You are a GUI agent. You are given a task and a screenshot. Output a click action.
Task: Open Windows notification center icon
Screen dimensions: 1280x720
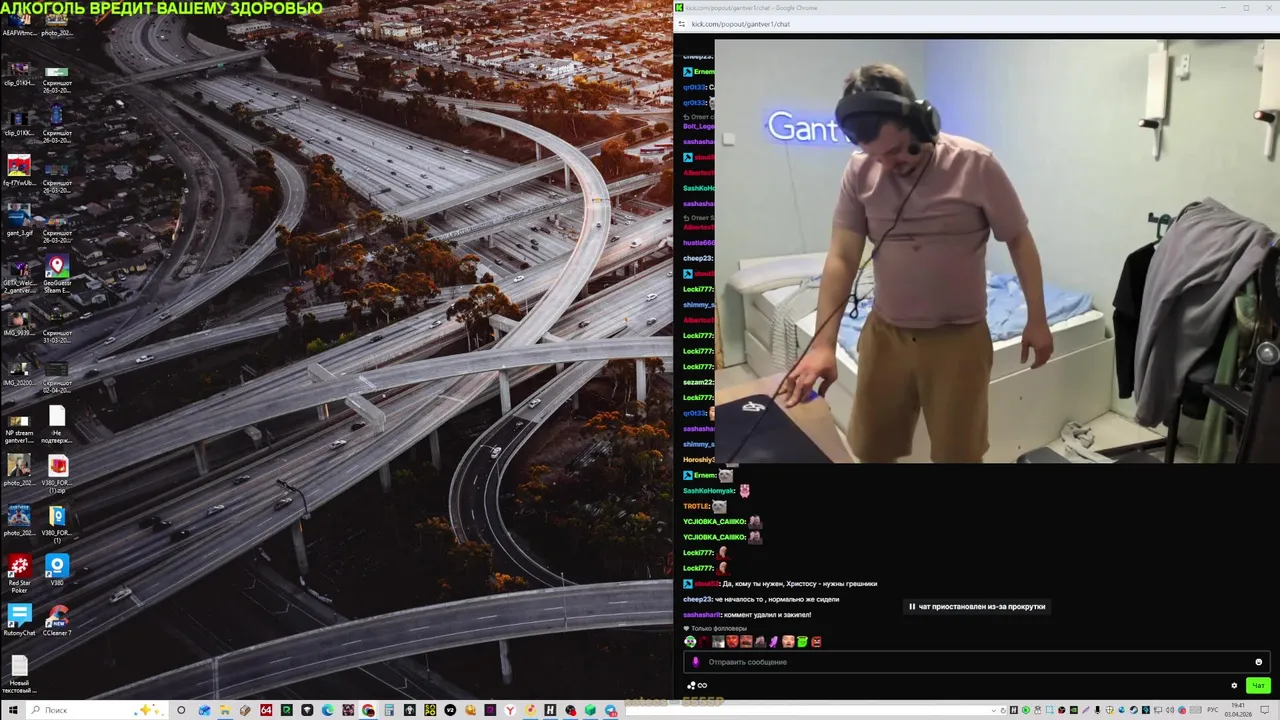[x=1264, y=710]
